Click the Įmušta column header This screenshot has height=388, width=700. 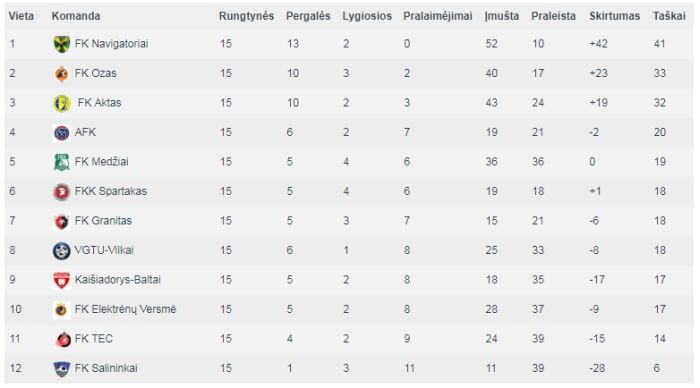tap(502, 16)
